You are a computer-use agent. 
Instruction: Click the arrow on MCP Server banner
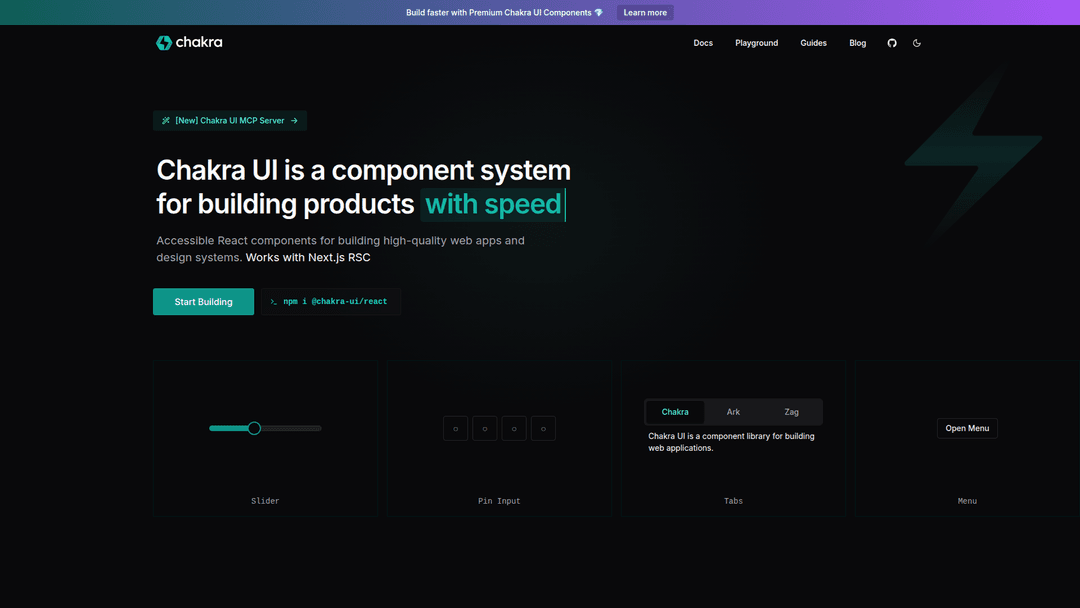pos(294,121)
